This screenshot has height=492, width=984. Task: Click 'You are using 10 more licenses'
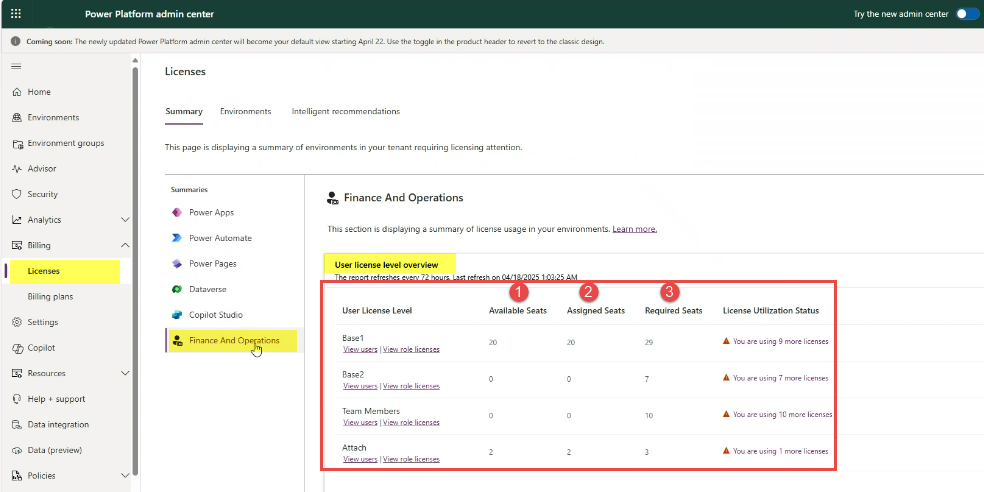click(783, 414)
